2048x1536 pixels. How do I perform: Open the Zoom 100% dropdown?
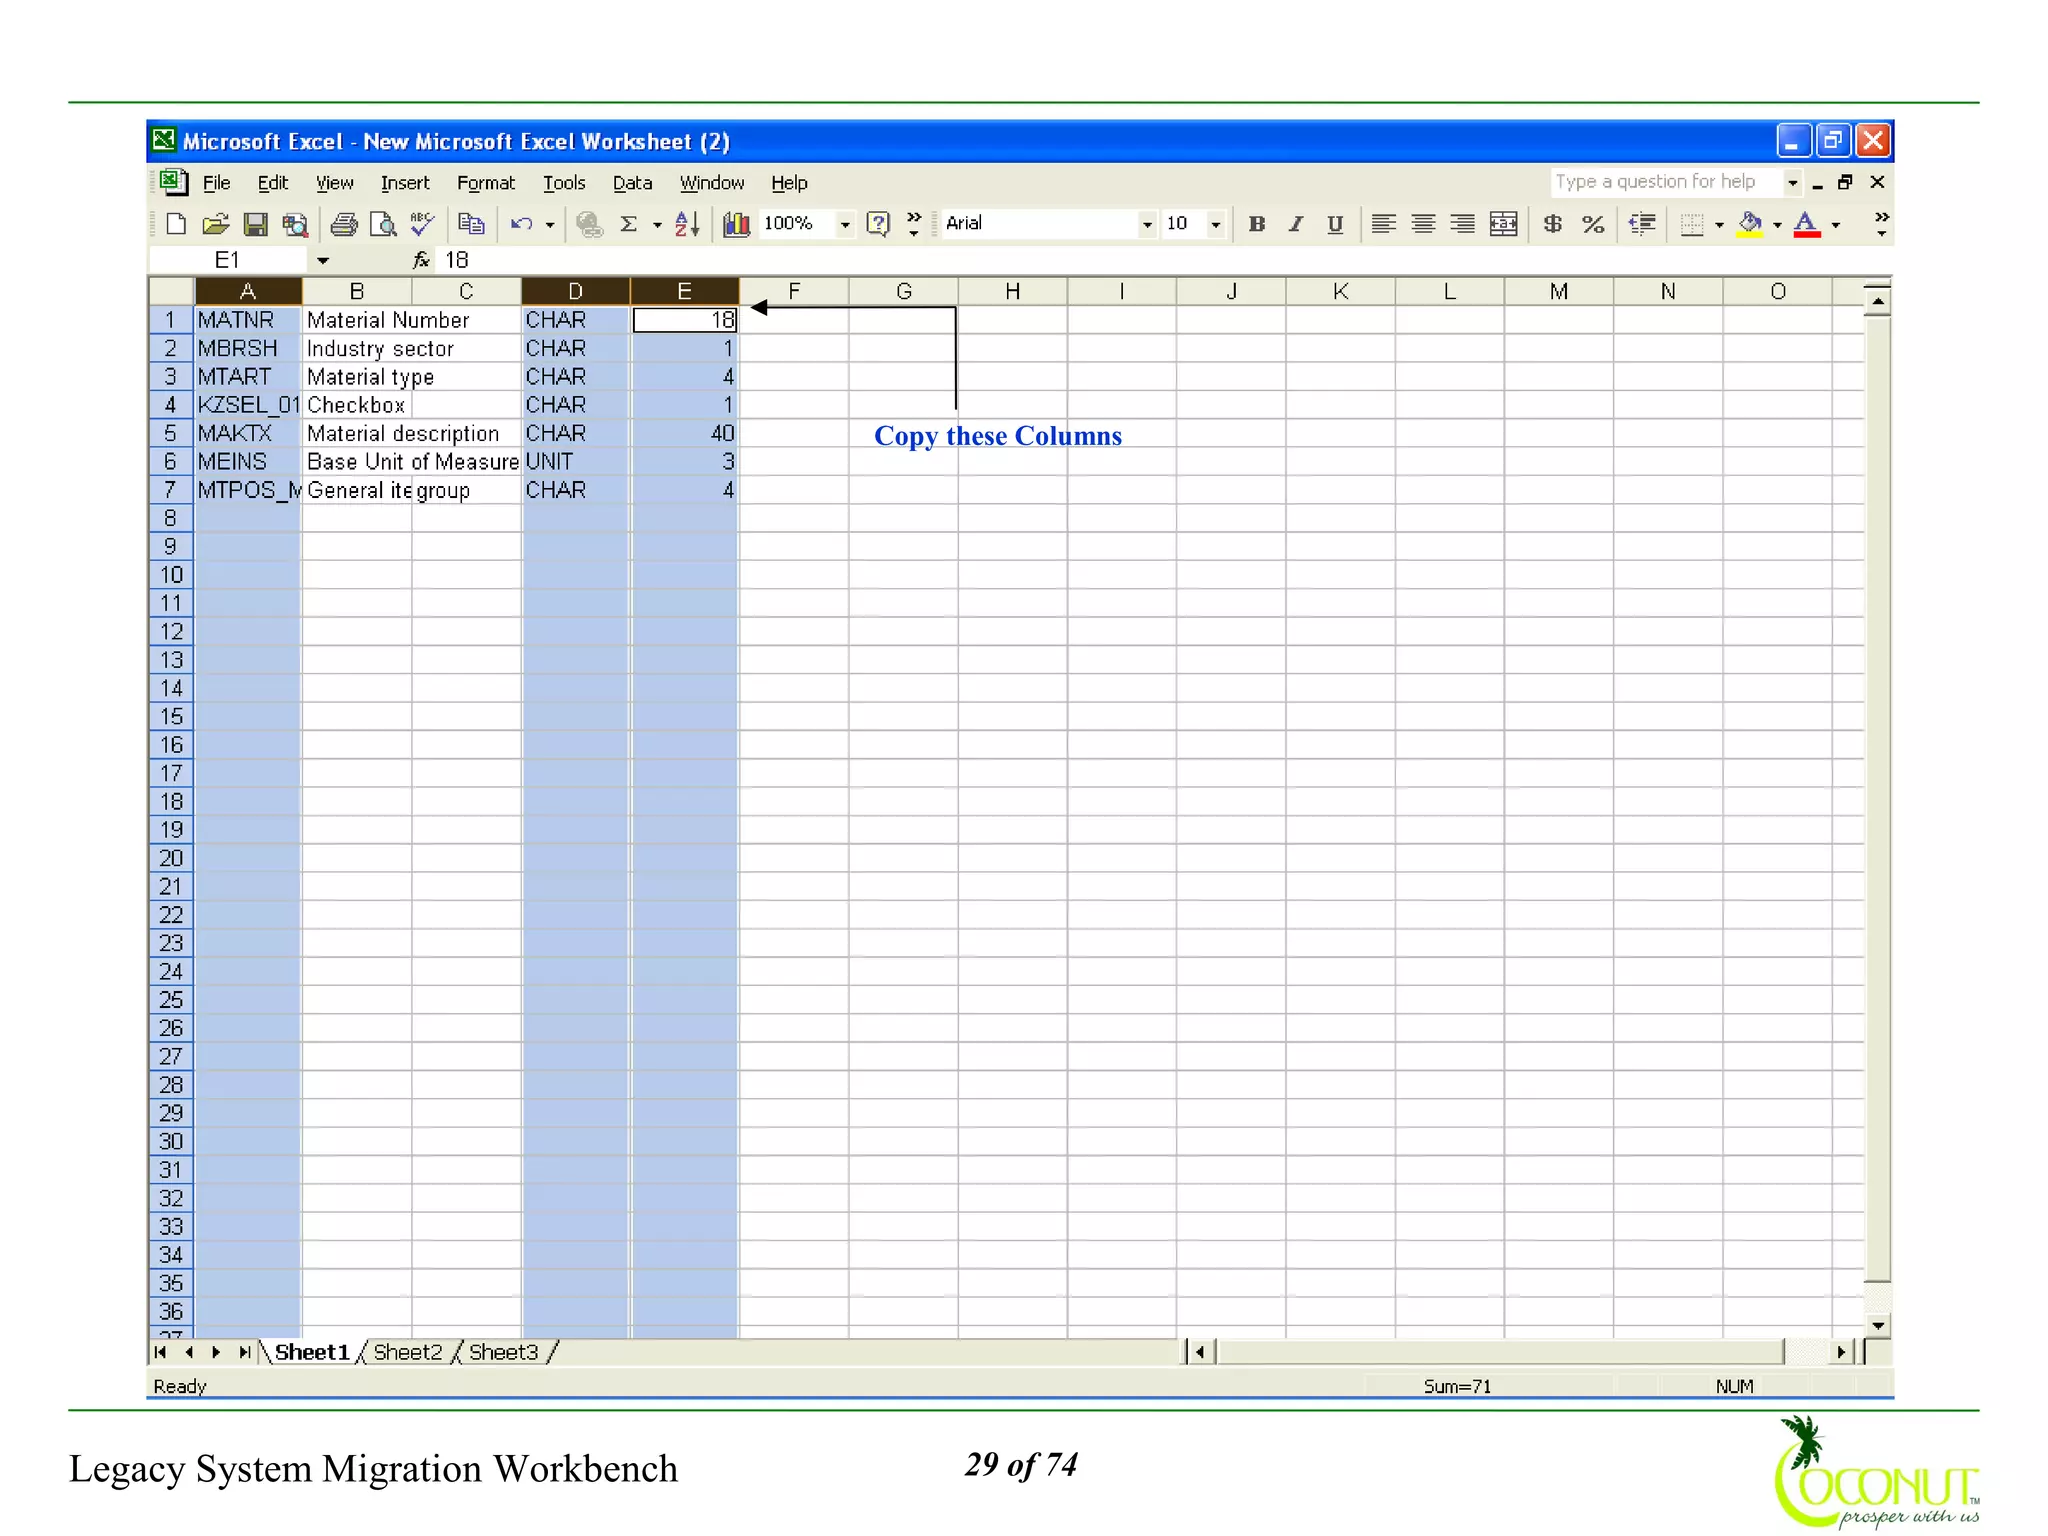[x=845, y=225]
